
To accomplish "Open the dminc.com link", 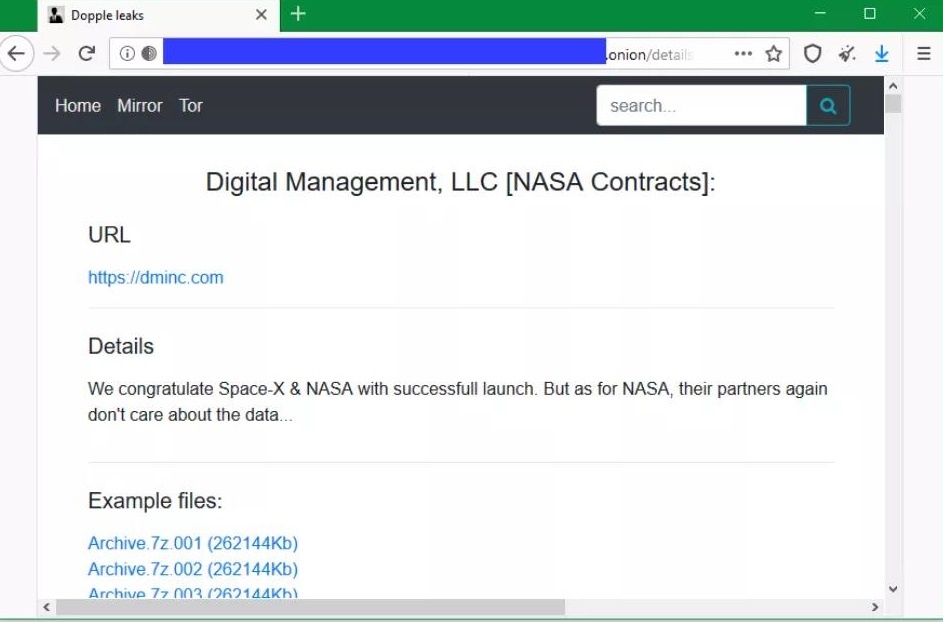I will click(x=156, y=278).
